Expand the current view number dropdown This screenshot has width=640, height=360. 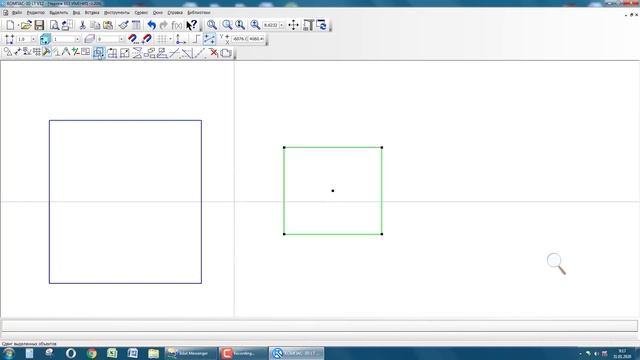(78, 39)
